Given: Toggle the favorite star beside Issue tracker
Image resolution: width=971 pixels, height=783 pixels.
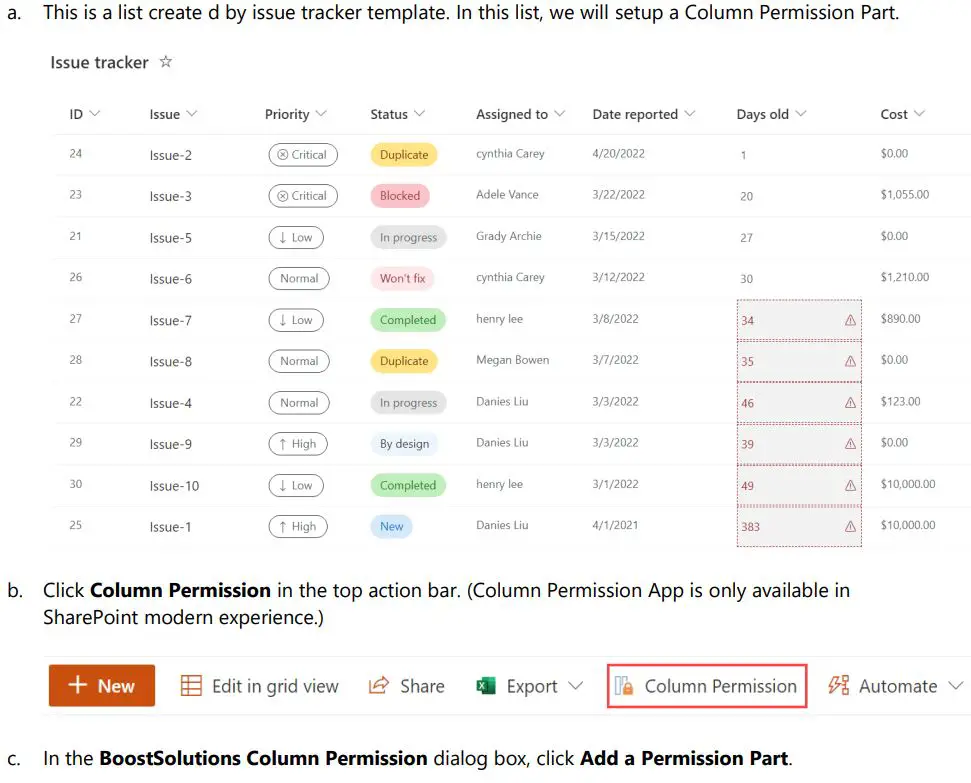Looking at the screenshot, I should pos(165,61).
